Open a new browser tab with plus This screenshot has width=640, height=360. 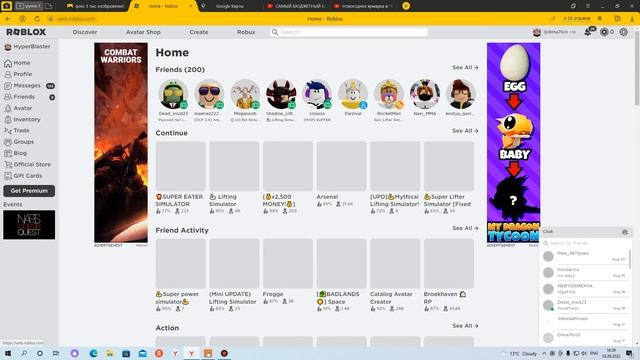[x=406, y=6]
